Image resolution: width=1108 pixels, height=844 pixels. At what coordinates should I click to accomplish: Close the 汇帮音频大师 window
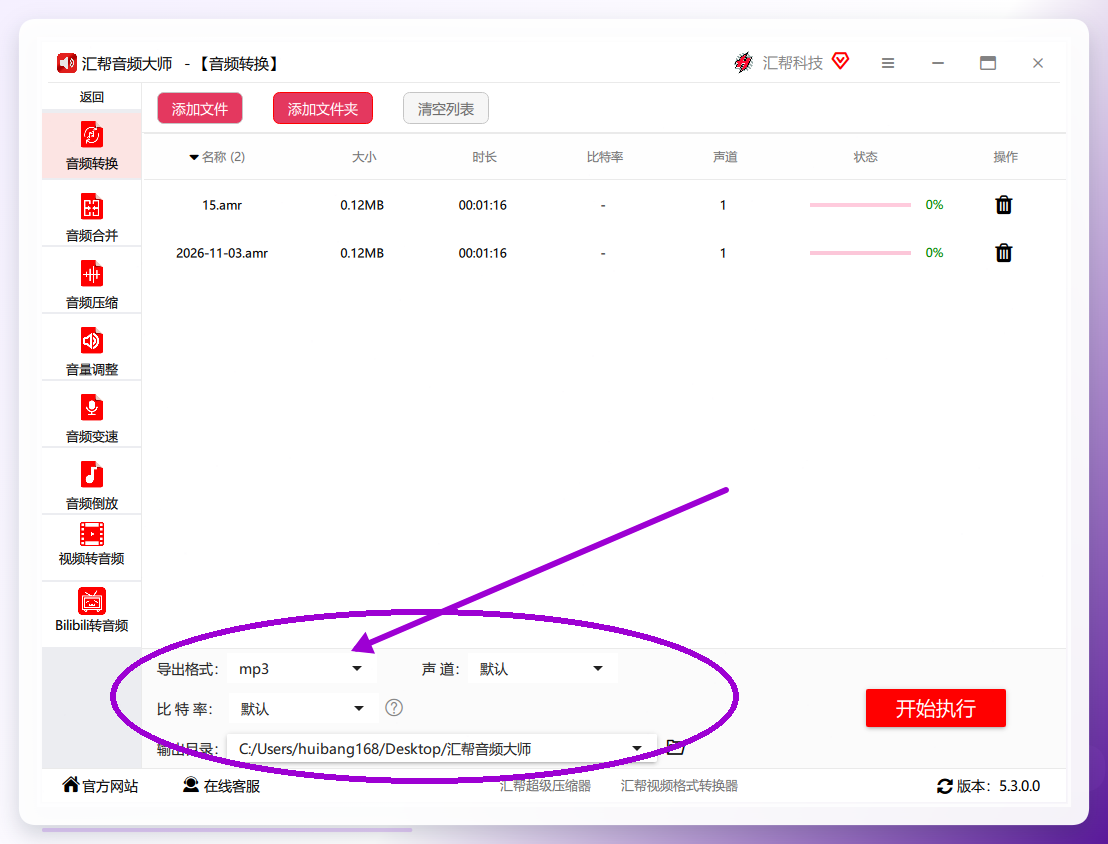tap(1038, 63)
